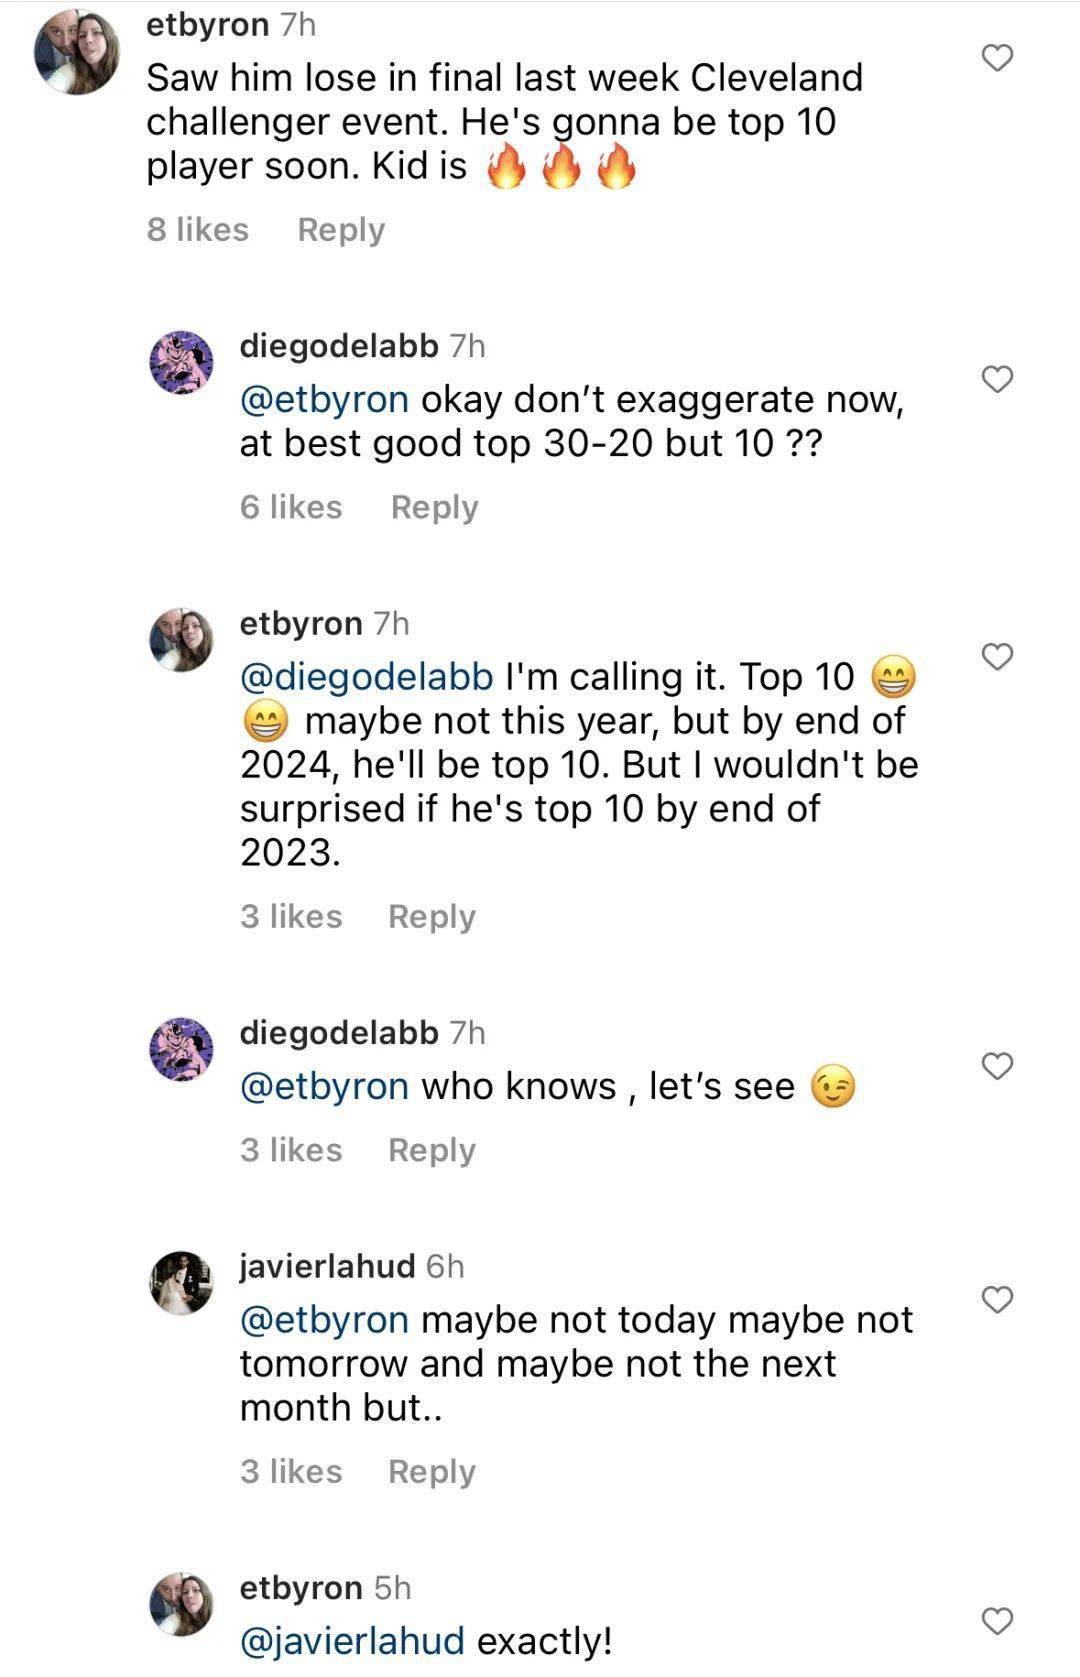Image resolution: width=1080 pixels, height=1677 pixels.
Task: Reply to etbyron's top comment
Action: pos(341,230)
